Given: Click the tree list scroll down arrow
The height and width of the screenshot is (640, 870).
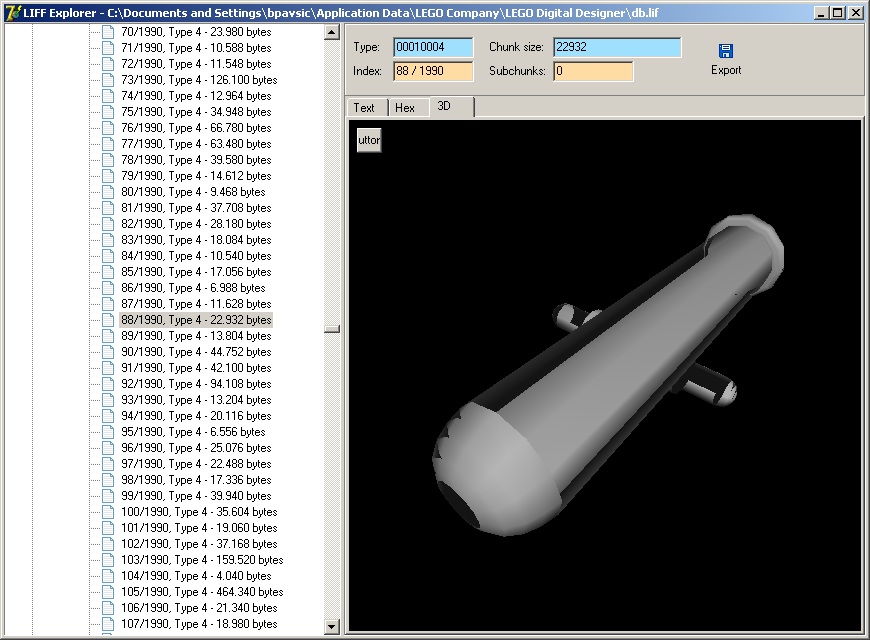Looking at the screenshot, I should click(x=332, y=626).
